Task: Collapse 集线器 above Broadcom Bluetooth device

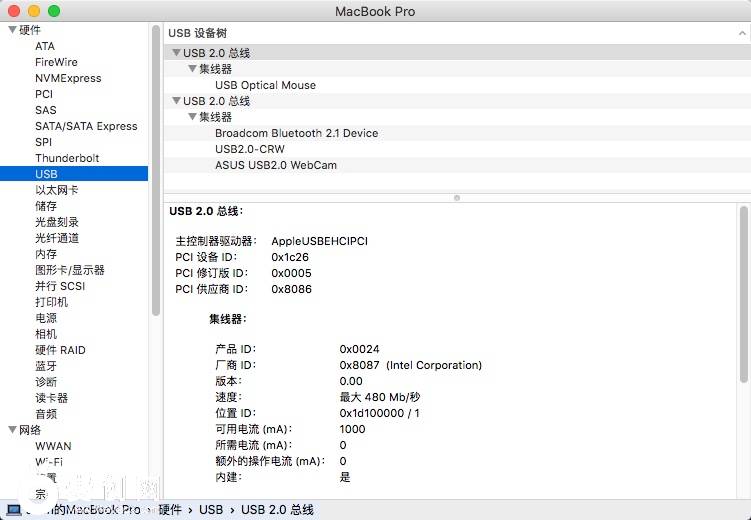Action: pos(192,117)
